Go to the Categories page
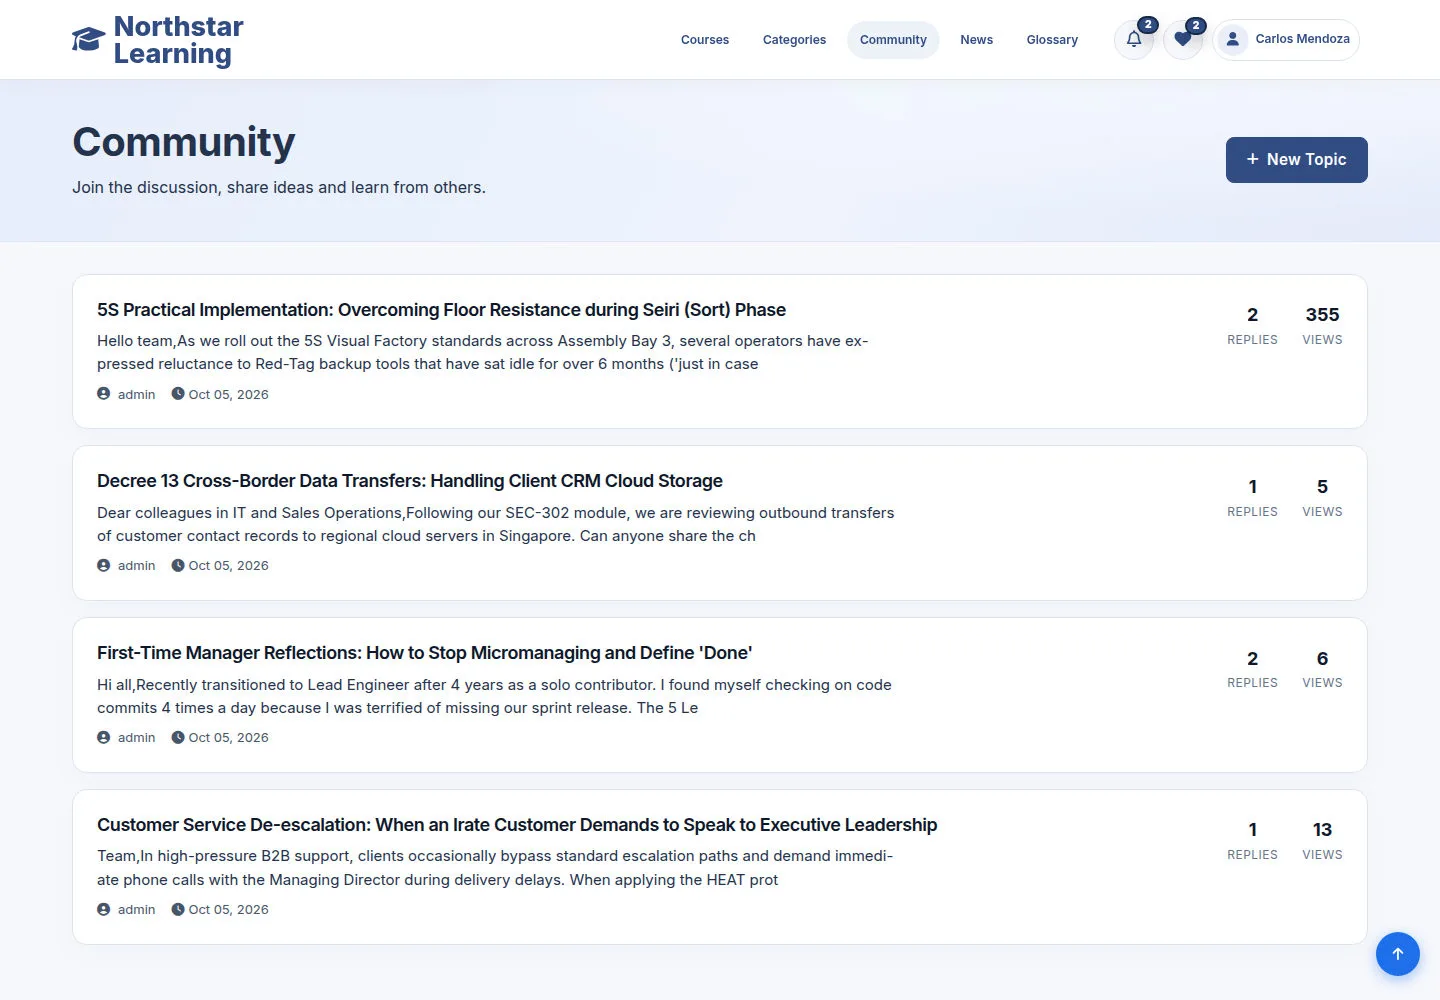 click(x=794, y=40)
